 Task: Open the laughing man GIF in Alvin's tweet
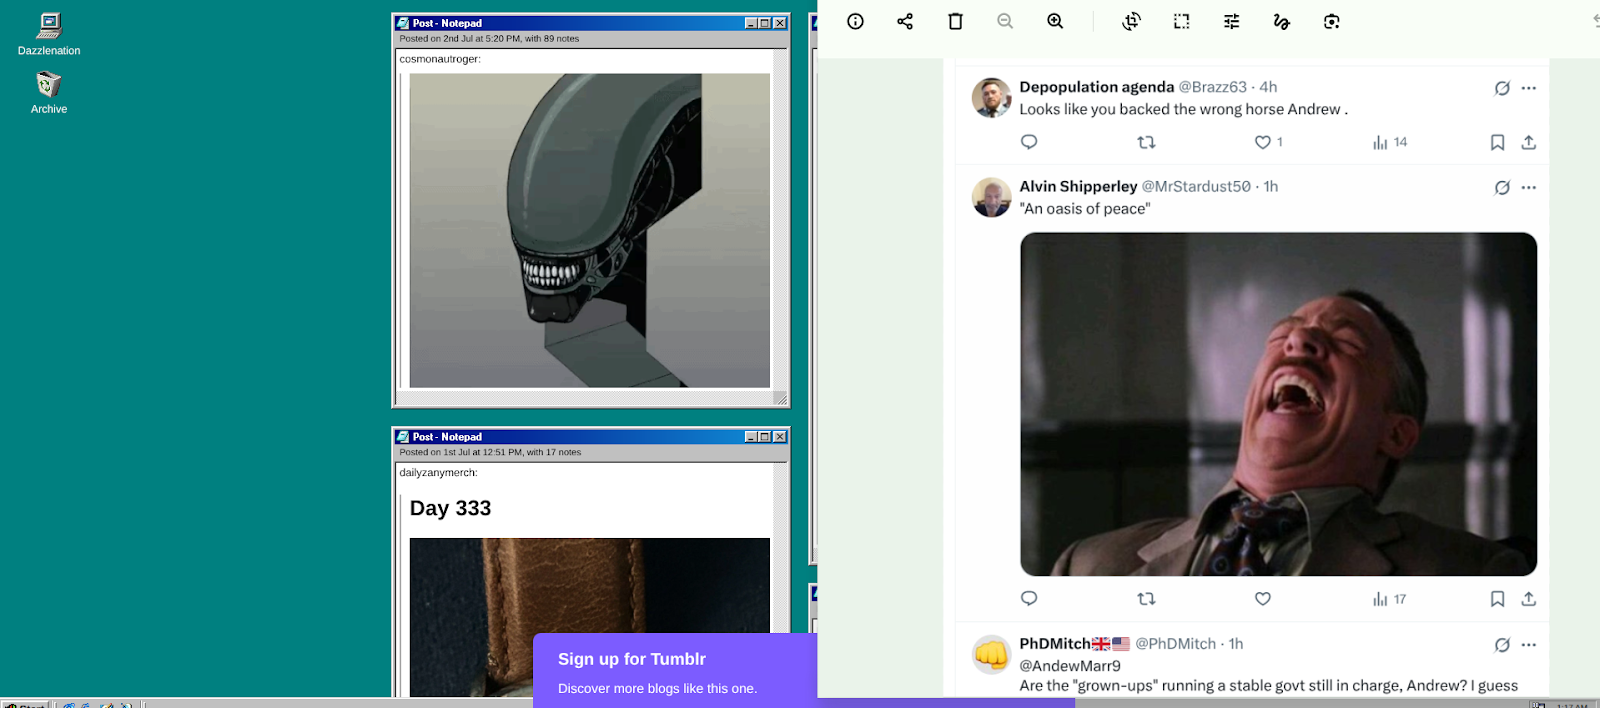[x=1278, y=404]
